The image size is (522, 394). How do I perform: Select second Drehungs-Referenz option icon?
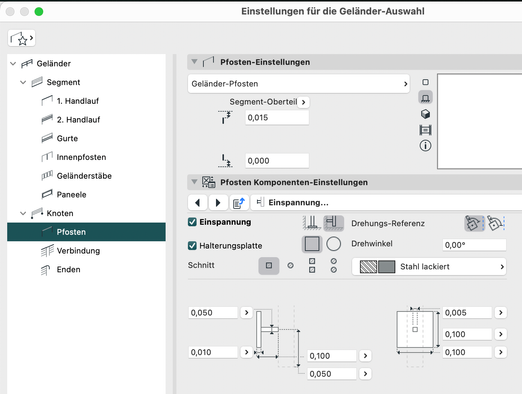click(496, 223)
